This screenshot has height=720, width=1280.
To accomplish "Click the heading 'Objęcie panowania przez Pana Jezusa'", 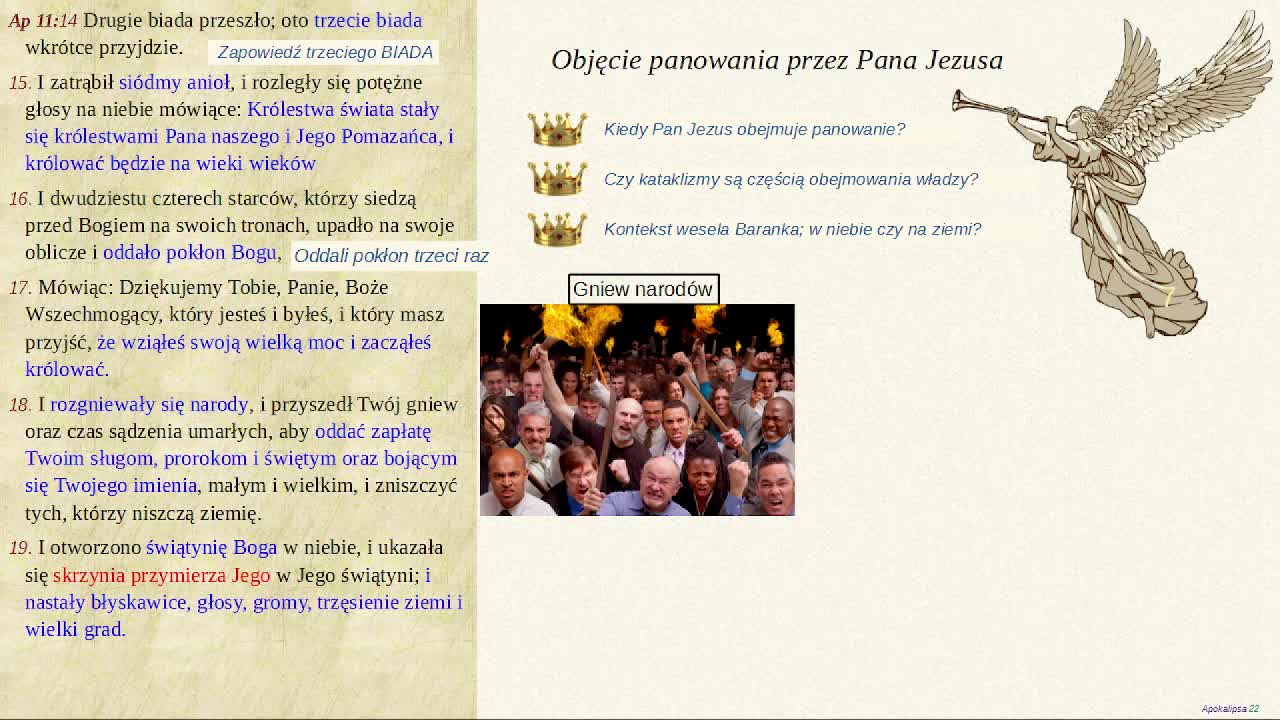I will point(777,60).
